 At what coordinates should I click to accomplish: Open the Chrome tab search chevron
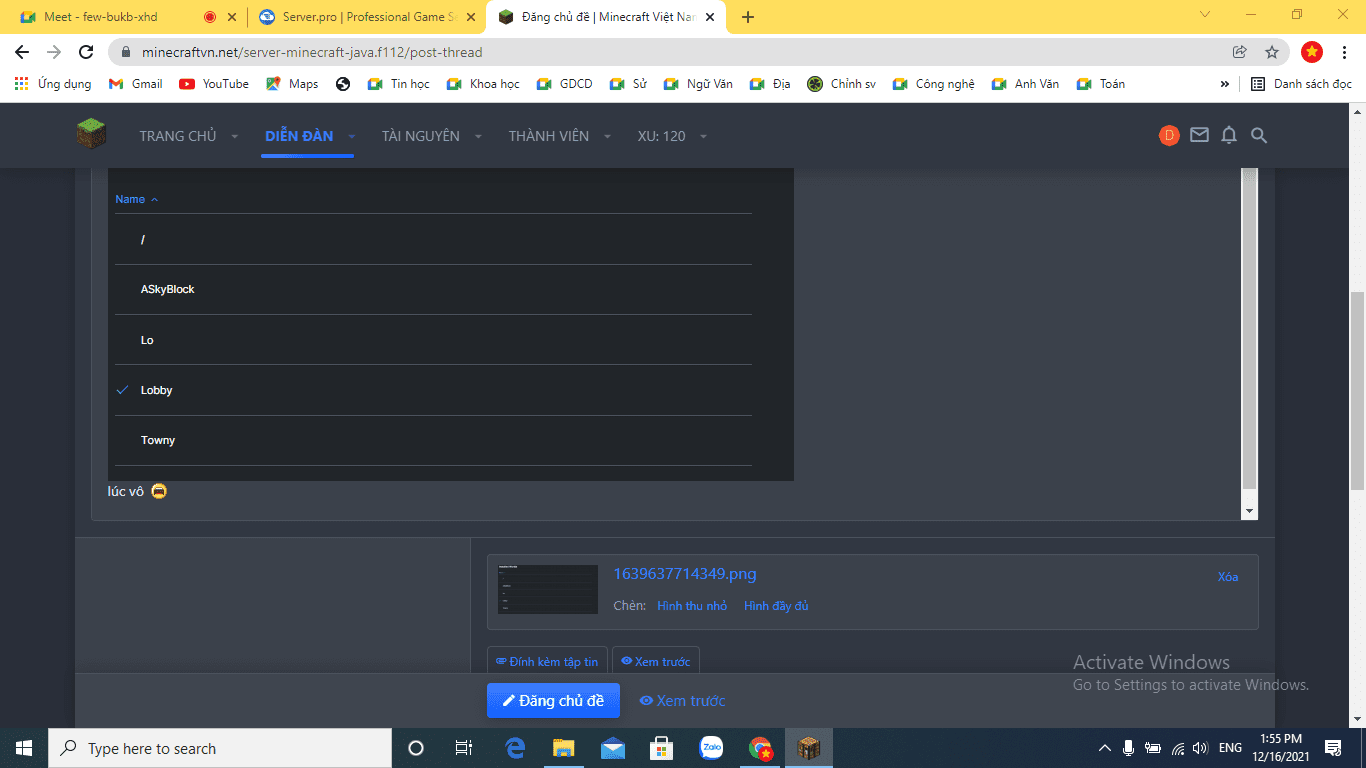click(1205, 15)
